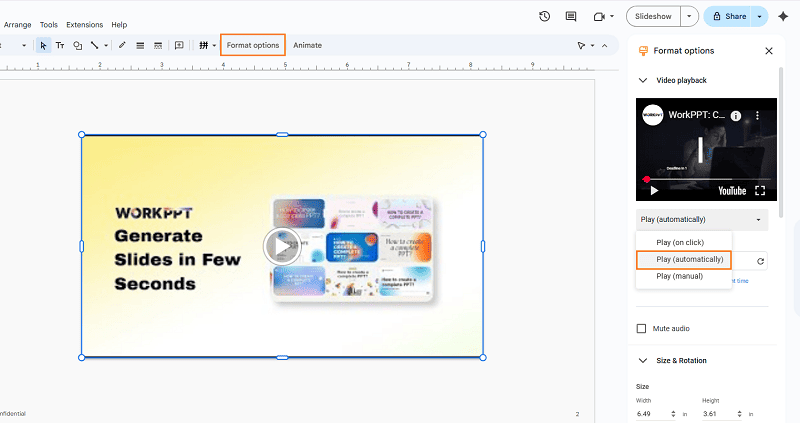
Task: Click top-left resize handle of video
Action: tap(82, 135)
